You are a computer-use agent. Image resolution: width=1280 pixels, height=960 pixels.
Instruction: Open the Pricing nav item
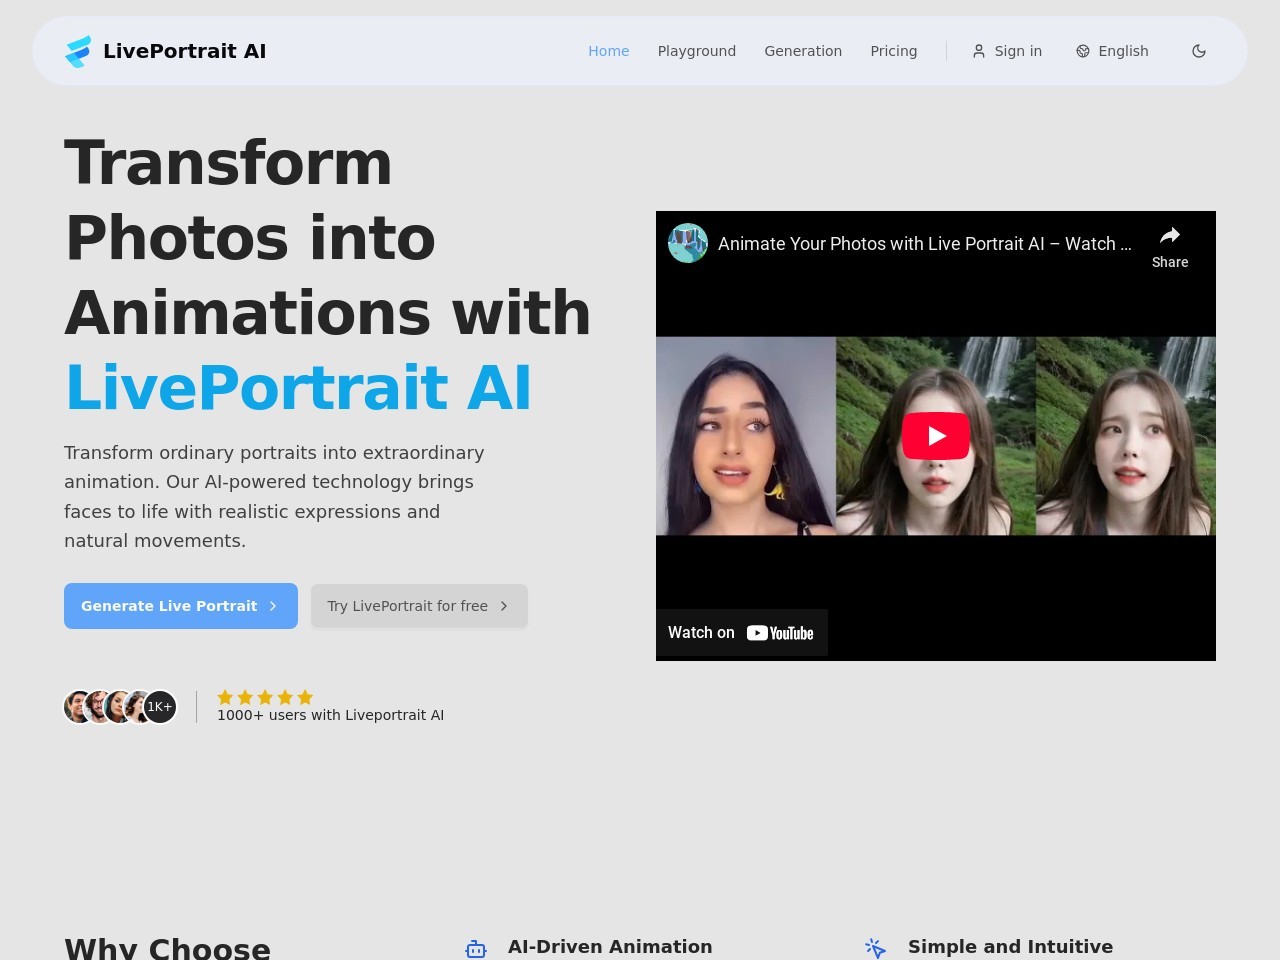tap(894, 51)
